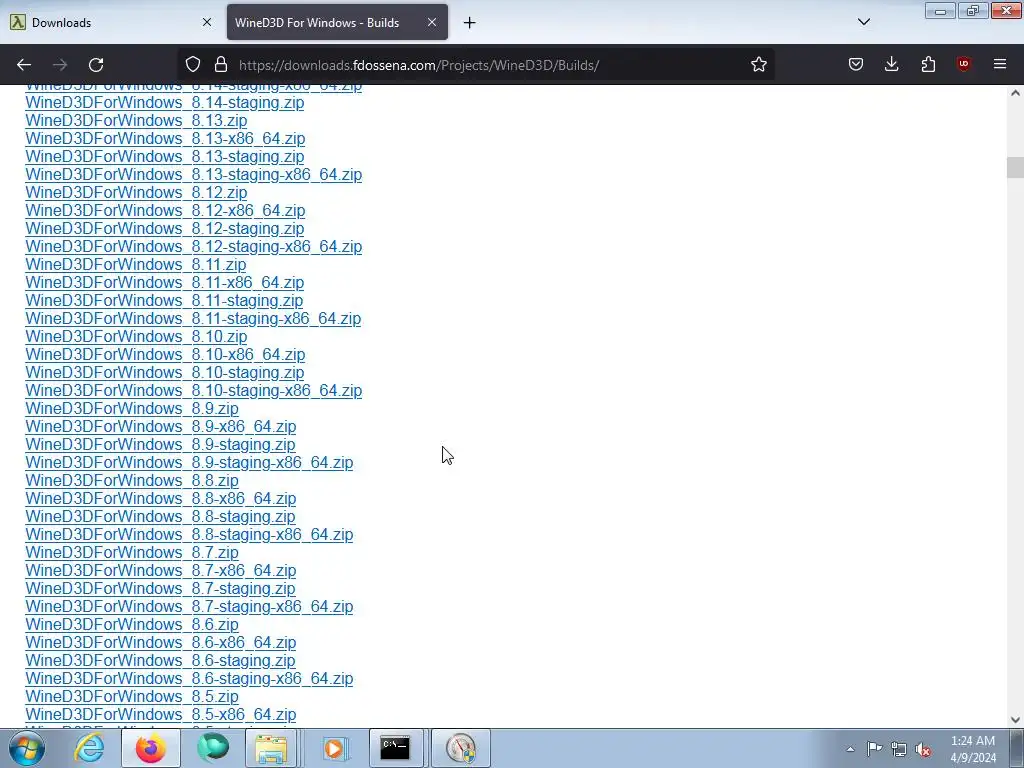Download WineD3DForWindows_8.9-x86_64.zip
This screenshot has height=768, width=1024.
coord(161,426)
